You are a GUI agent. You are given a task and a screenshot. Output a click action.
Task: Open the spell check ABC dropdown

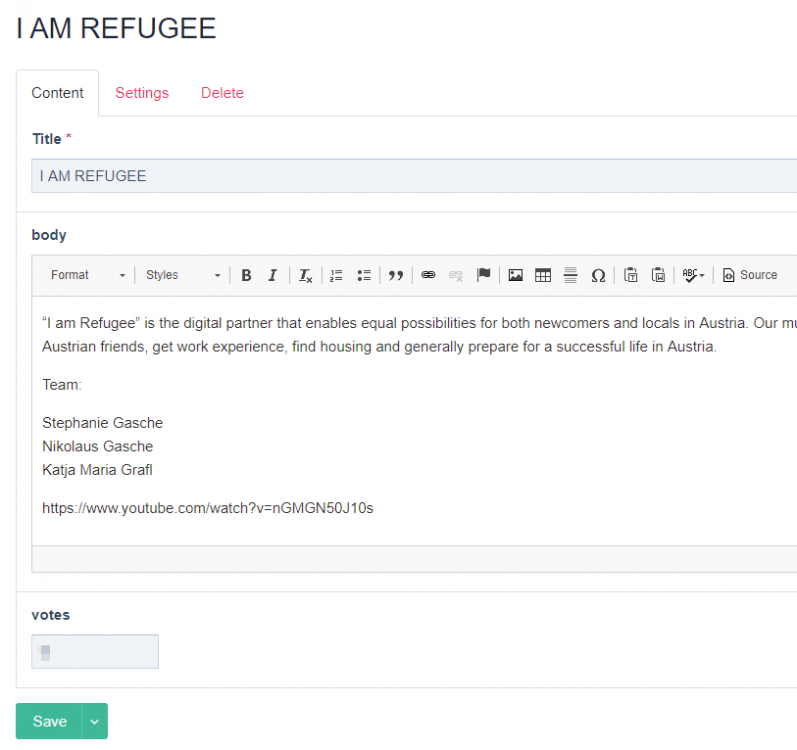click(693, 275)
